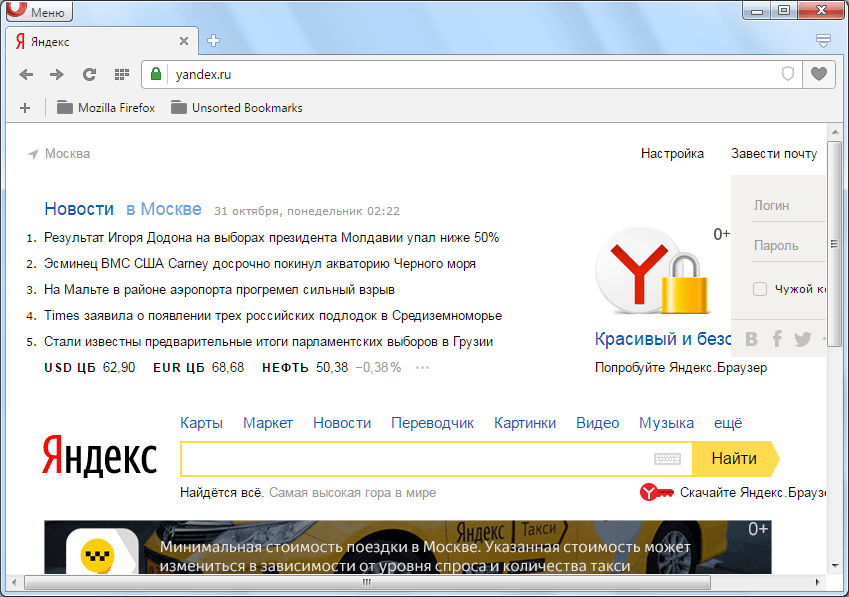
Task: Open the Видео service
Action: tap(598, 423)
